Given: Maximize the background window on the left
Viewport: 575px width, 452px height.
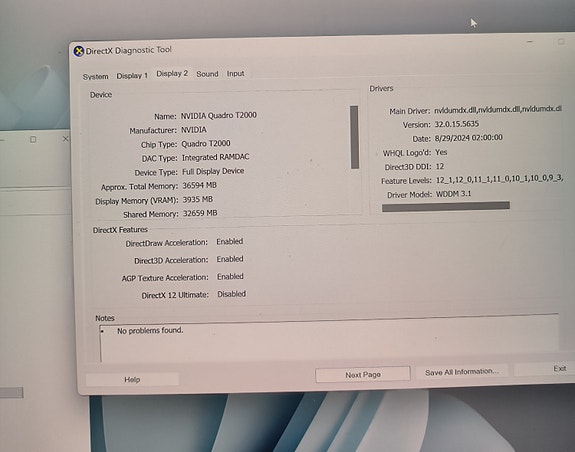Looking at the screenshot, I should 33,139.
